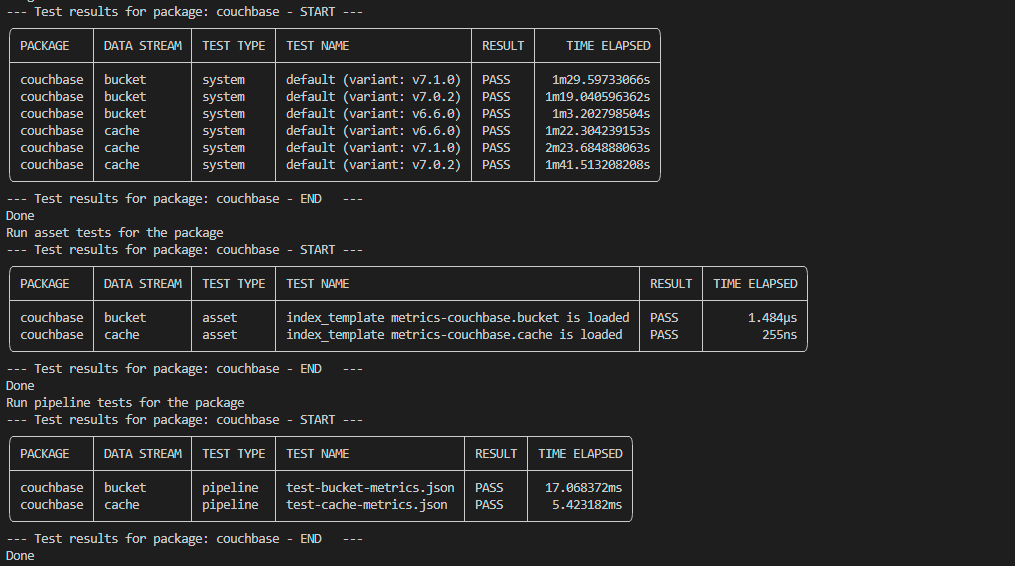Click the line 'Run asset tests for the package'
1015x566 pixels.
click(115, 232)
